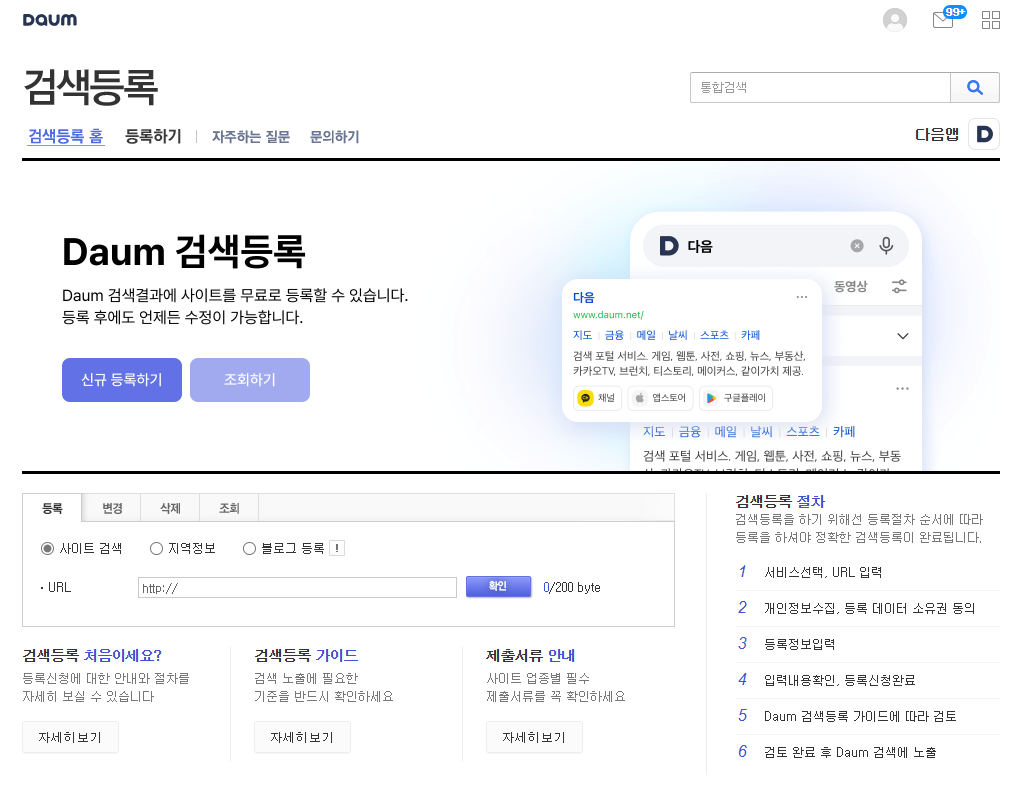Click the blue search magnifier button
The width and height of the screenshot is (1020, 807).
[974, 87]
